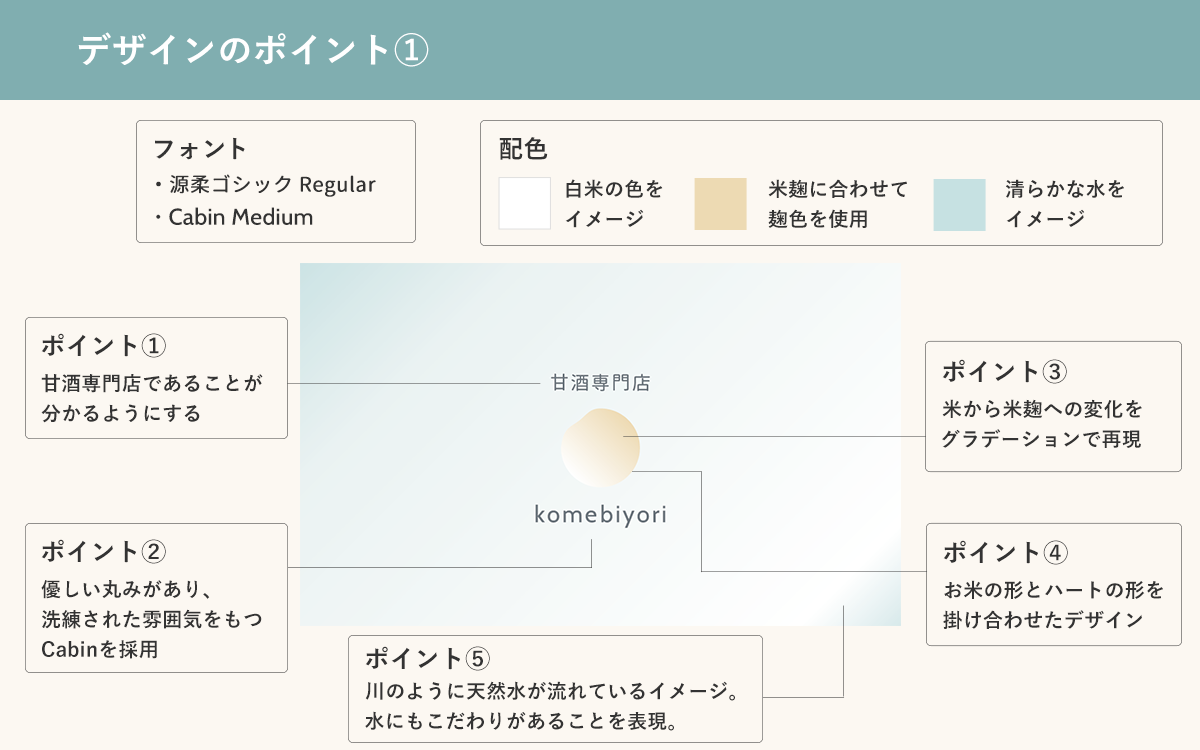This screenshot has height=750, width=1200.
Task: Select the komebiyori logo text
Action: pos(600,515)
